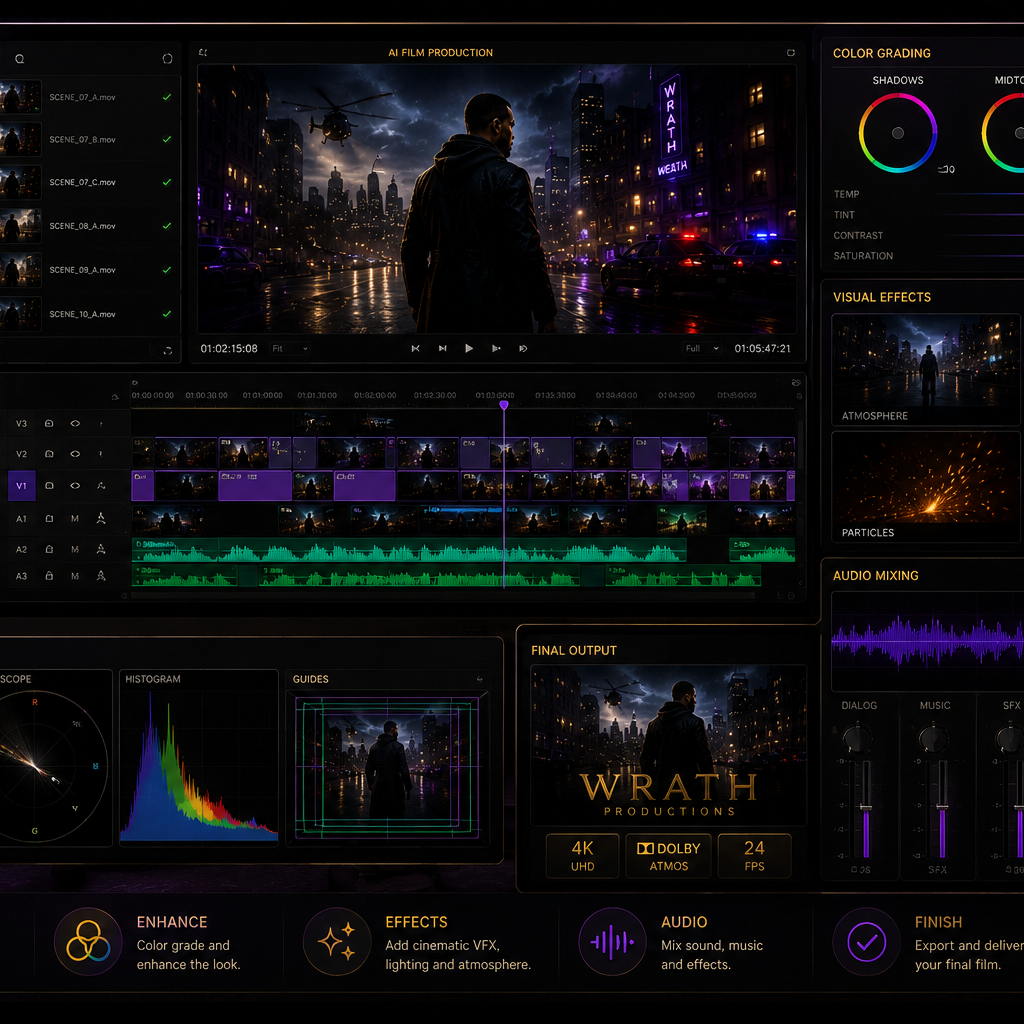Image resolution: width=1024 pixels, height=1024 pixels.
Task: Toggle visibility of the V3 track
Action: [x=75, y=423]
